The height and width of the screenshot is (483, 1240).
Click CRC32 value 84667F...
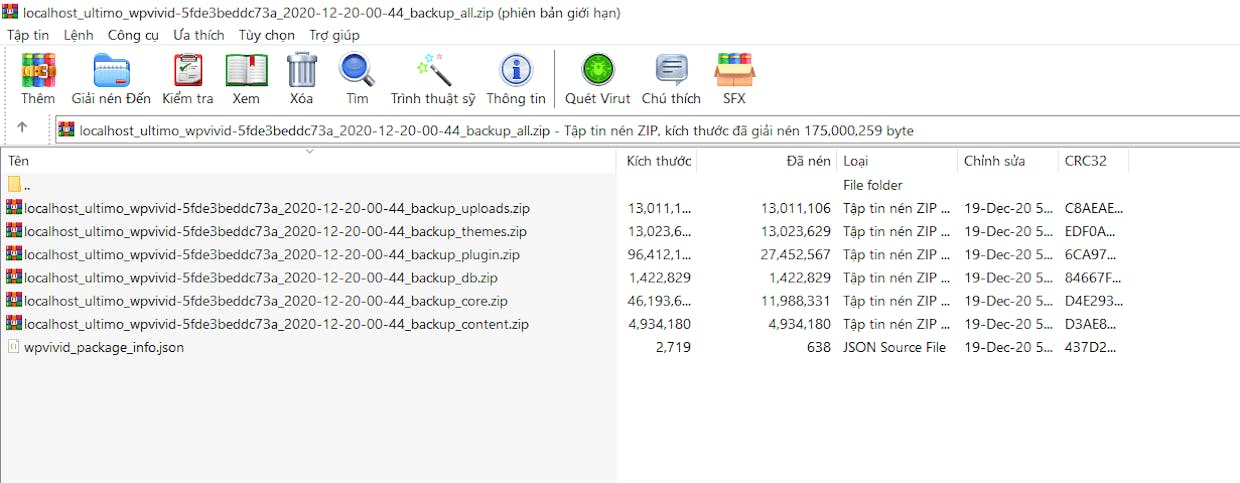pos(1091,277)
